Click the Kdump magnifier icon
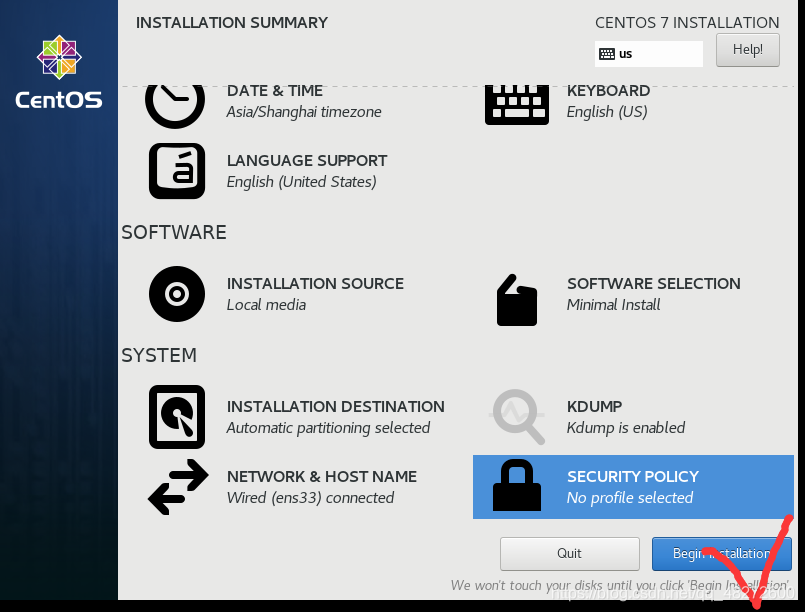The image size is (805, 612). [x=518, y=417]
